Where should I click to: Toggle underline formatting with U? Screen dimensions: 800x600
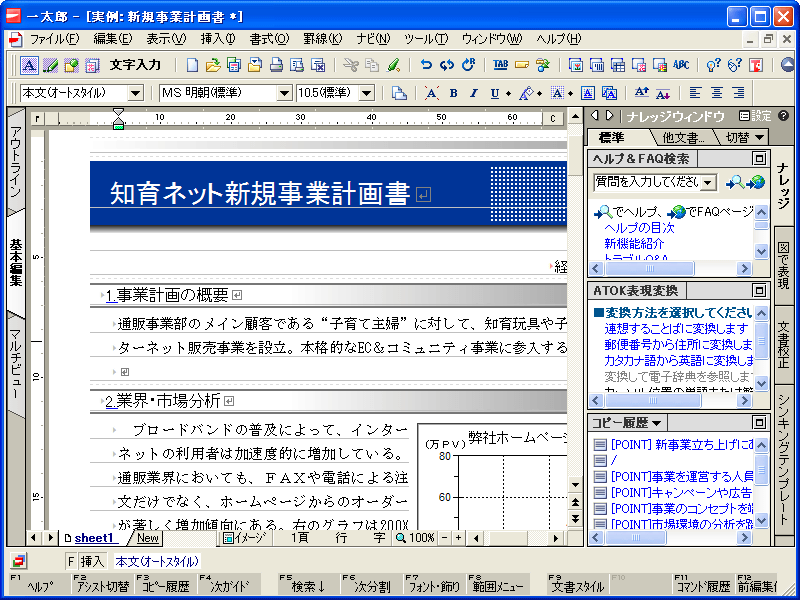coord(494,93)
